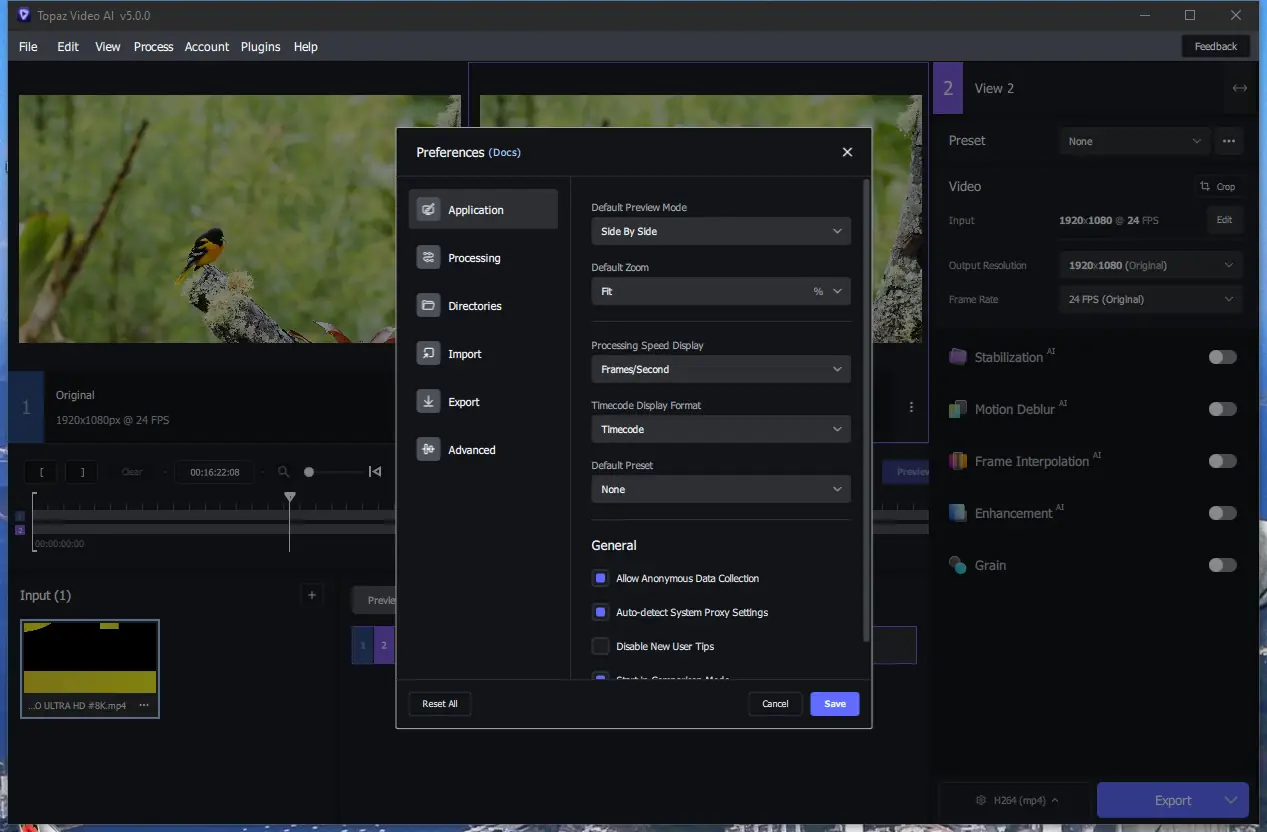1267x832 pixels.
Task: Add input with the plus icon
Action: 312,595
